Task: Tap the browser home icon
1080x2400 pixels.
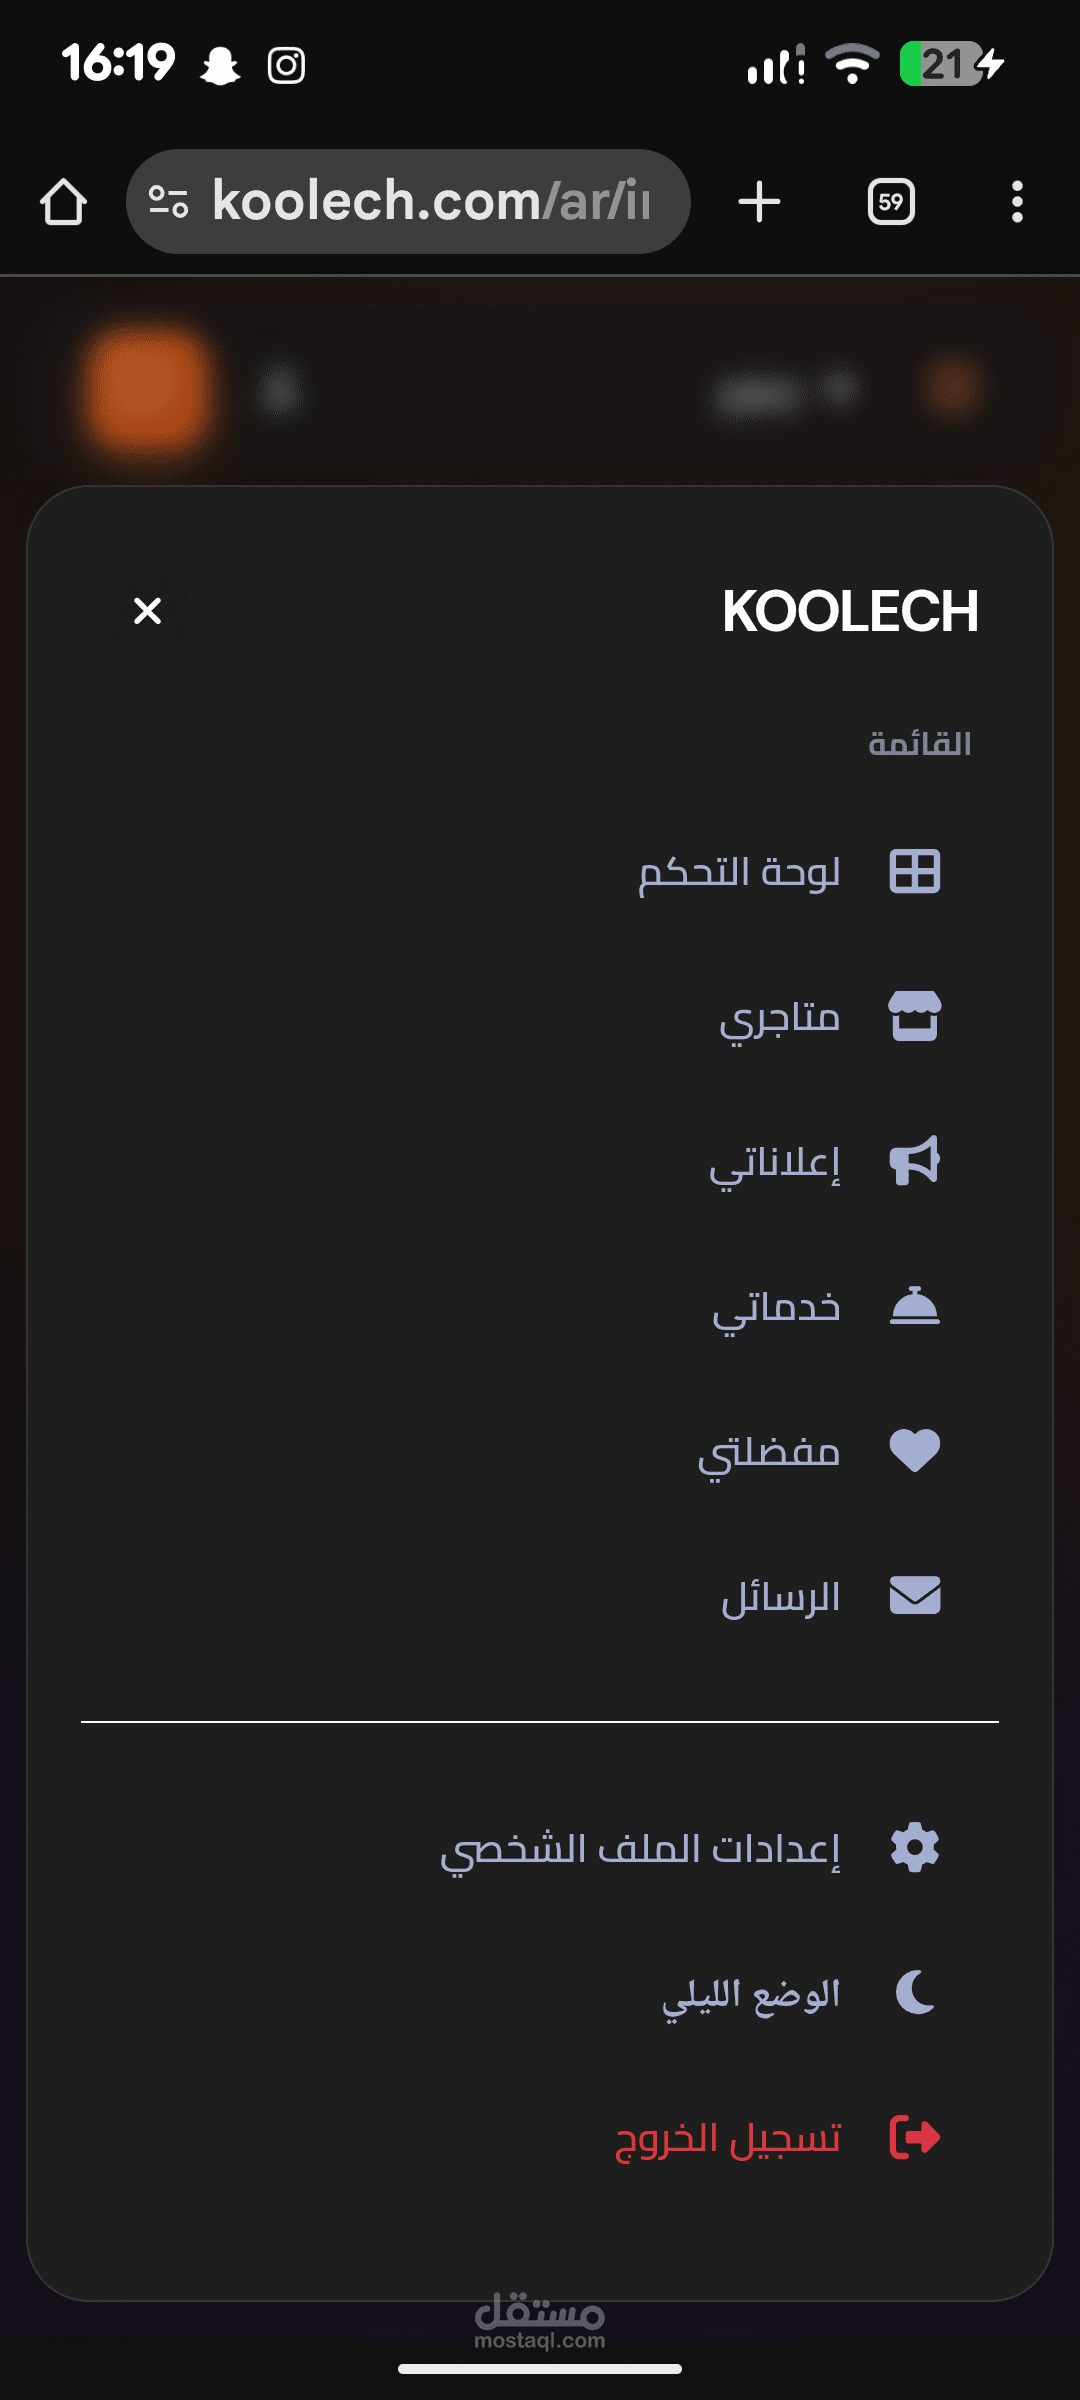Action: tap(63, 202)
